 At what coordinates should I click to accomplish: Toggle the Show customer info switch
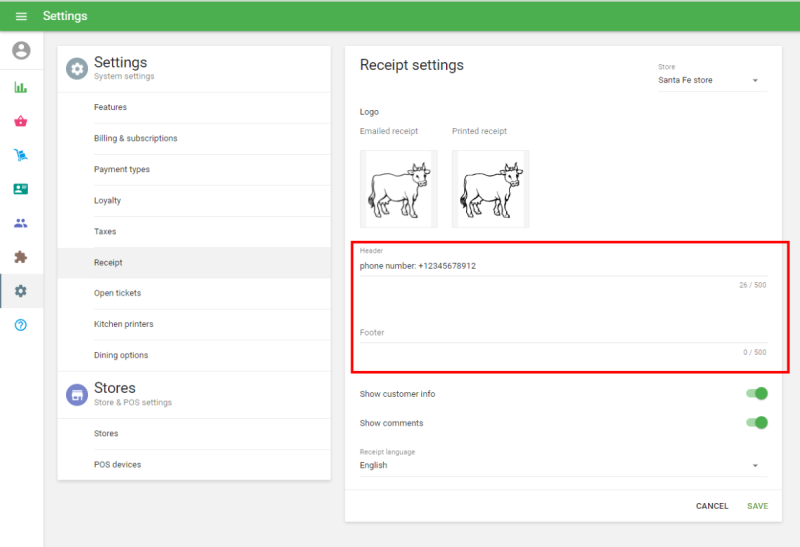pyautogui.click(x=757, y=394)
